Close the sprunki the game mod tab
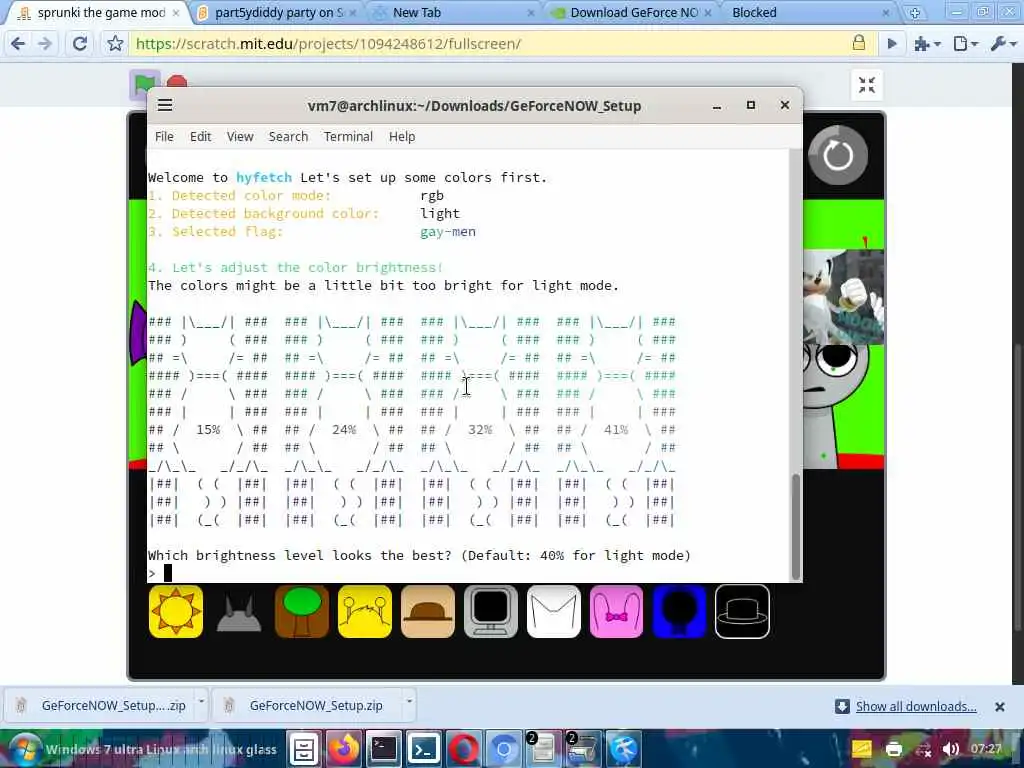The width and height of the screenshot is (1024, 768). pyautogui.click(x=176, y=12)
